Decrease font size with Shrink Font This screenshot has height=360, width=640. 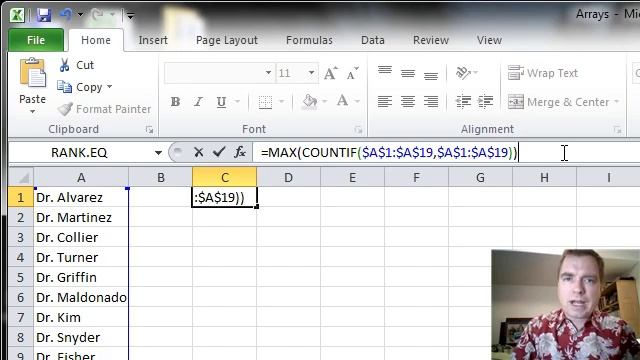pos(352,73)
